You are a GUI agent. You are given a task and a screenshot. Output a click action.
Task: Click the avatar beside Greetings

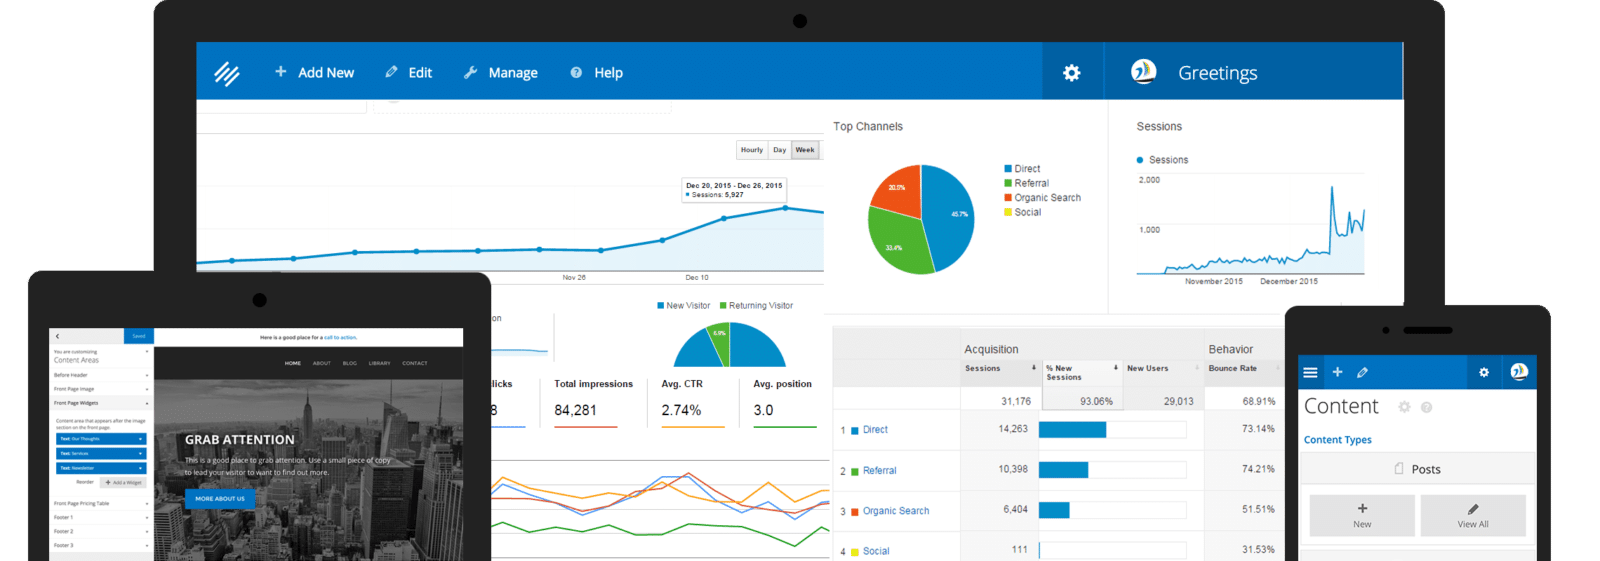point(1143,72)
